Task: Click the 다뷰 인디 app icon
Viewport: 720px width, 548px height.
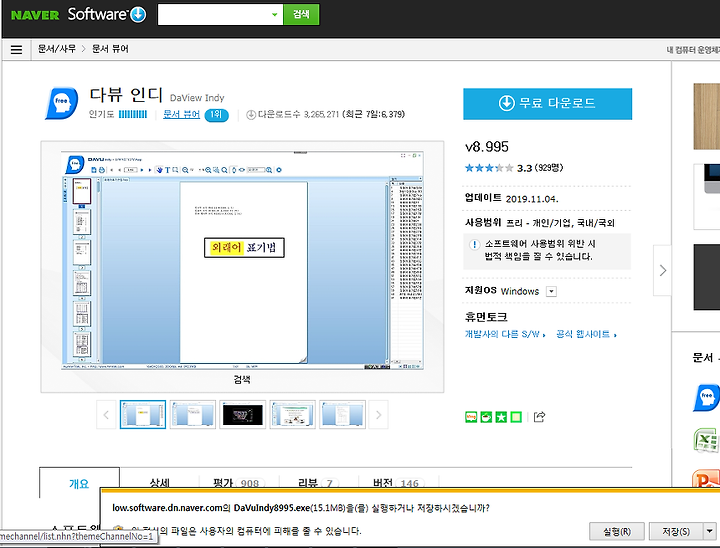Action: point(62,103)
